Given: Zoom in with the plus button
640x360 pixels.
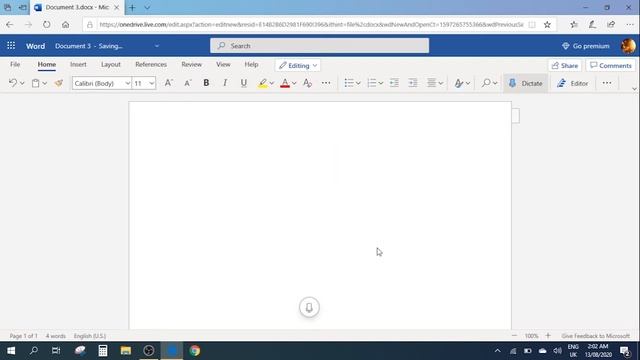Looking at the screenshot, I should [x=548, y=336].
